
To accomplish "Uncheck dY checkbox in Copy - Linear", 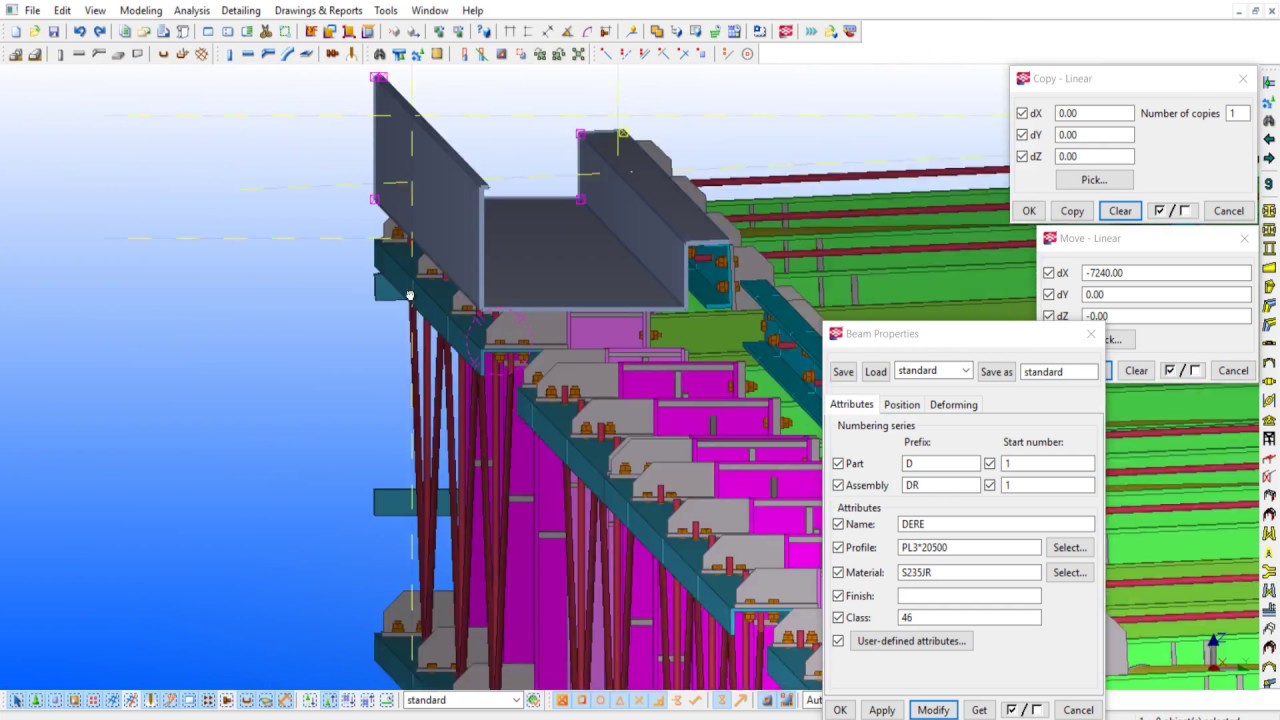I will click(1022, 135).
